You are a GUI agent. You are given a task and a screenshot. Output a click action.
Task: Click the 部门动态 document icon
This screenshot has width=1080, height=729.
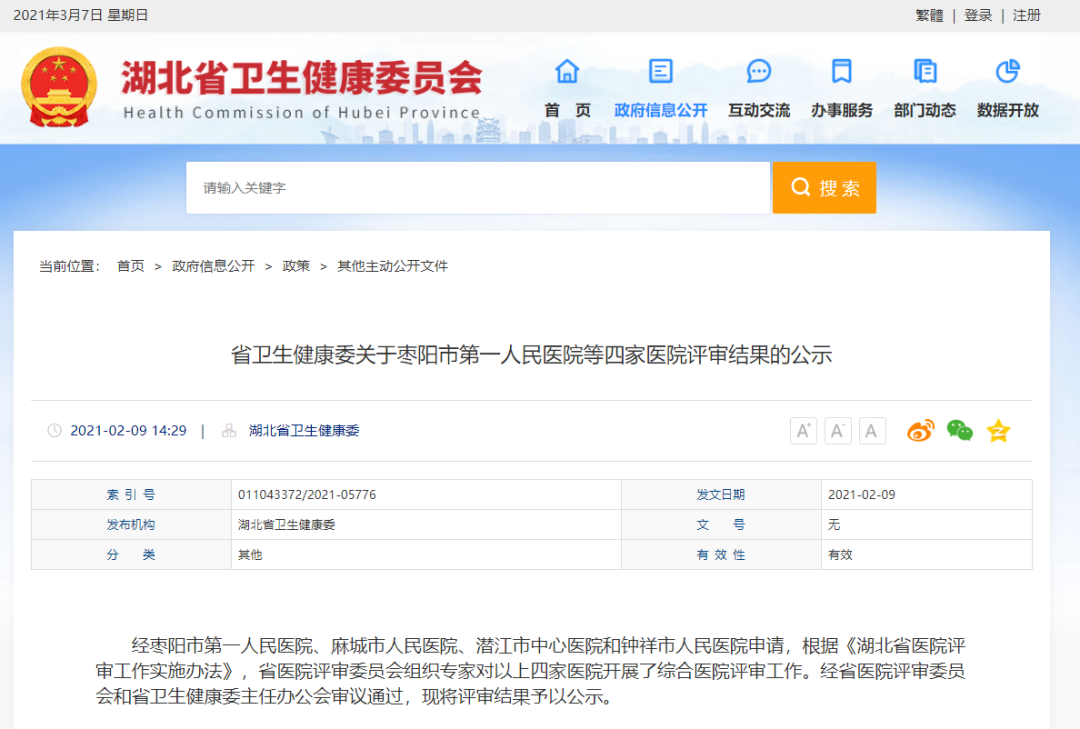tap(925, 72)
